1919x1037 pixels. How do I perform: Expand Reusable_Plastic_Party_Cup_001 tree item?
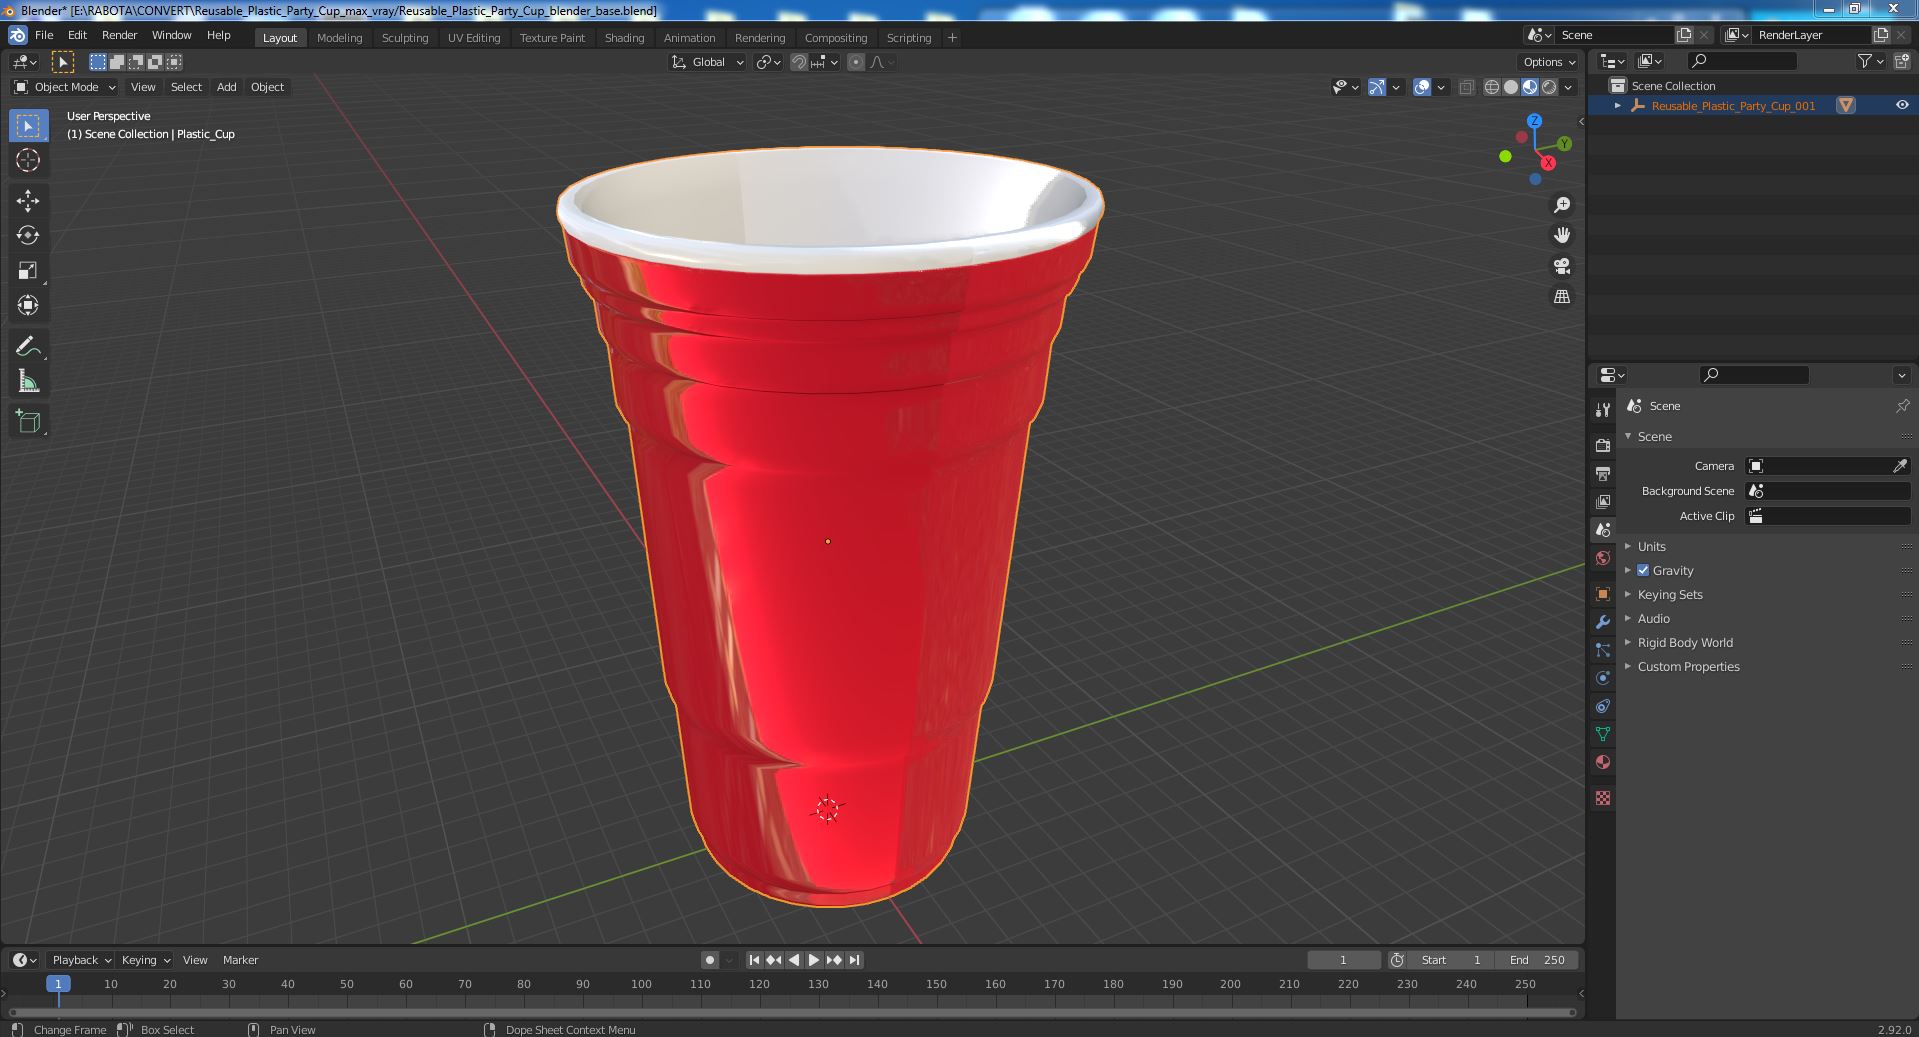click(1618, 105)
